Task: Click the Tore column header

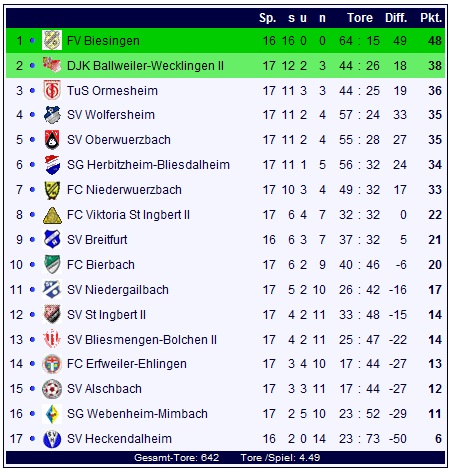Action: click(360, 18)
